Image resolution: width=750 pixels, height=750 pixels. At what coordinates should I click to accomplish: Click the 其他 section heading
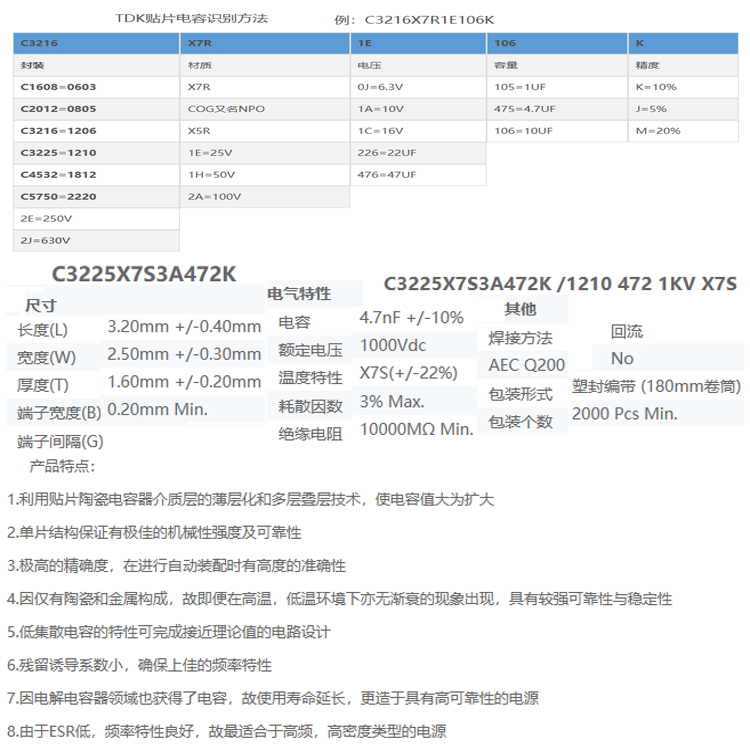coord(520,309)
